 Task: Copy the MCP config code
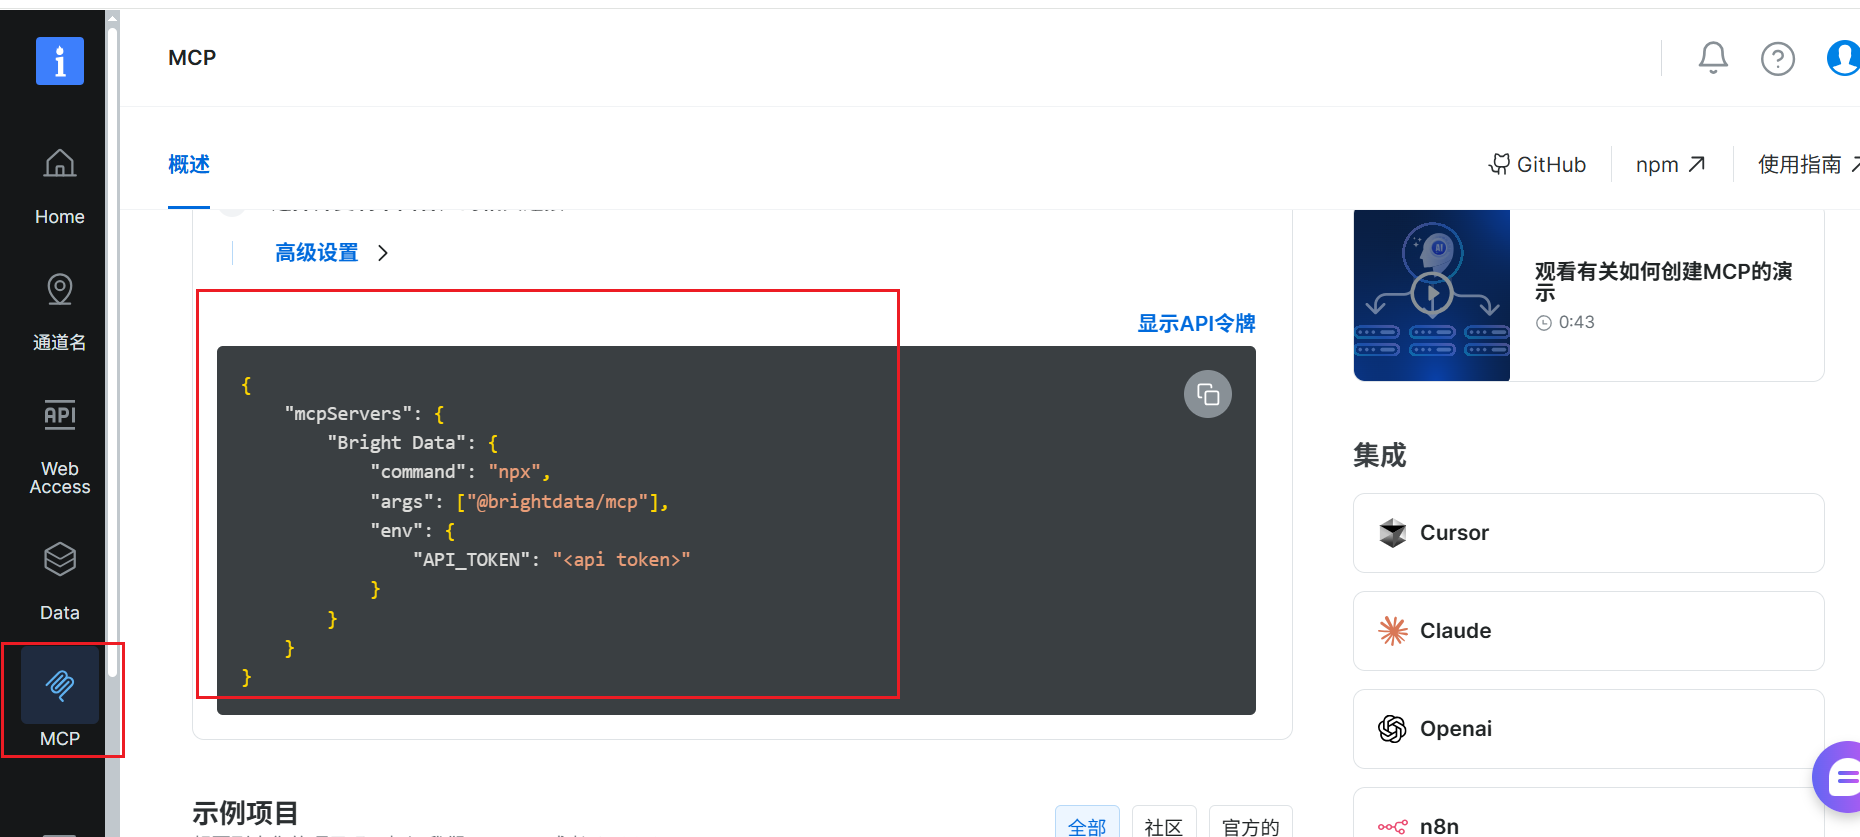[1208, 394]
